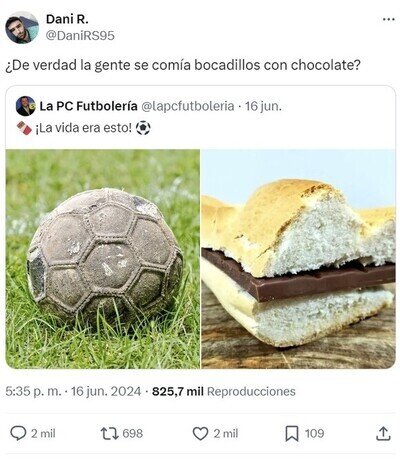Click the 5:35 p. m. timestamp
The width and height of the screenshot is (400, 459).
[33, 391]
